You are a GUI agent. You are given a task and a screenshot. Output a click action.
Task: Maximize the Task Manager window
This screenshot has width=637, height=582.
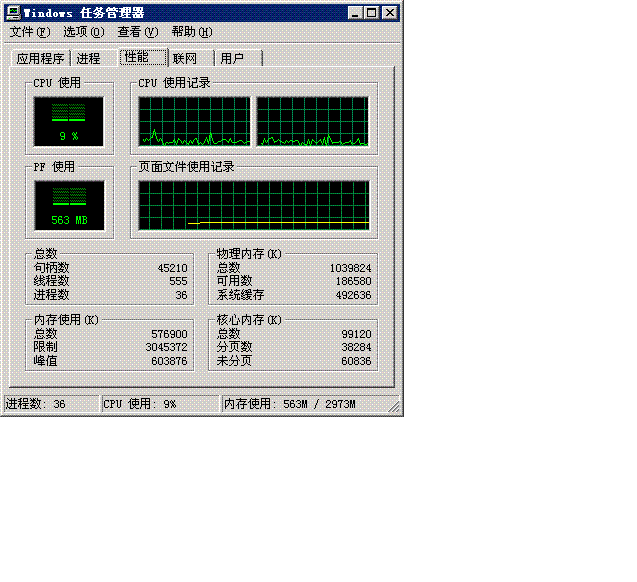point(371,13)
